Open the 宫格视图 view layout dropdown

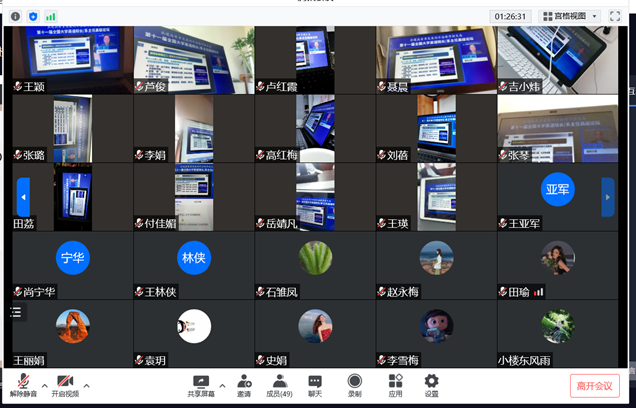click(570, 17)
